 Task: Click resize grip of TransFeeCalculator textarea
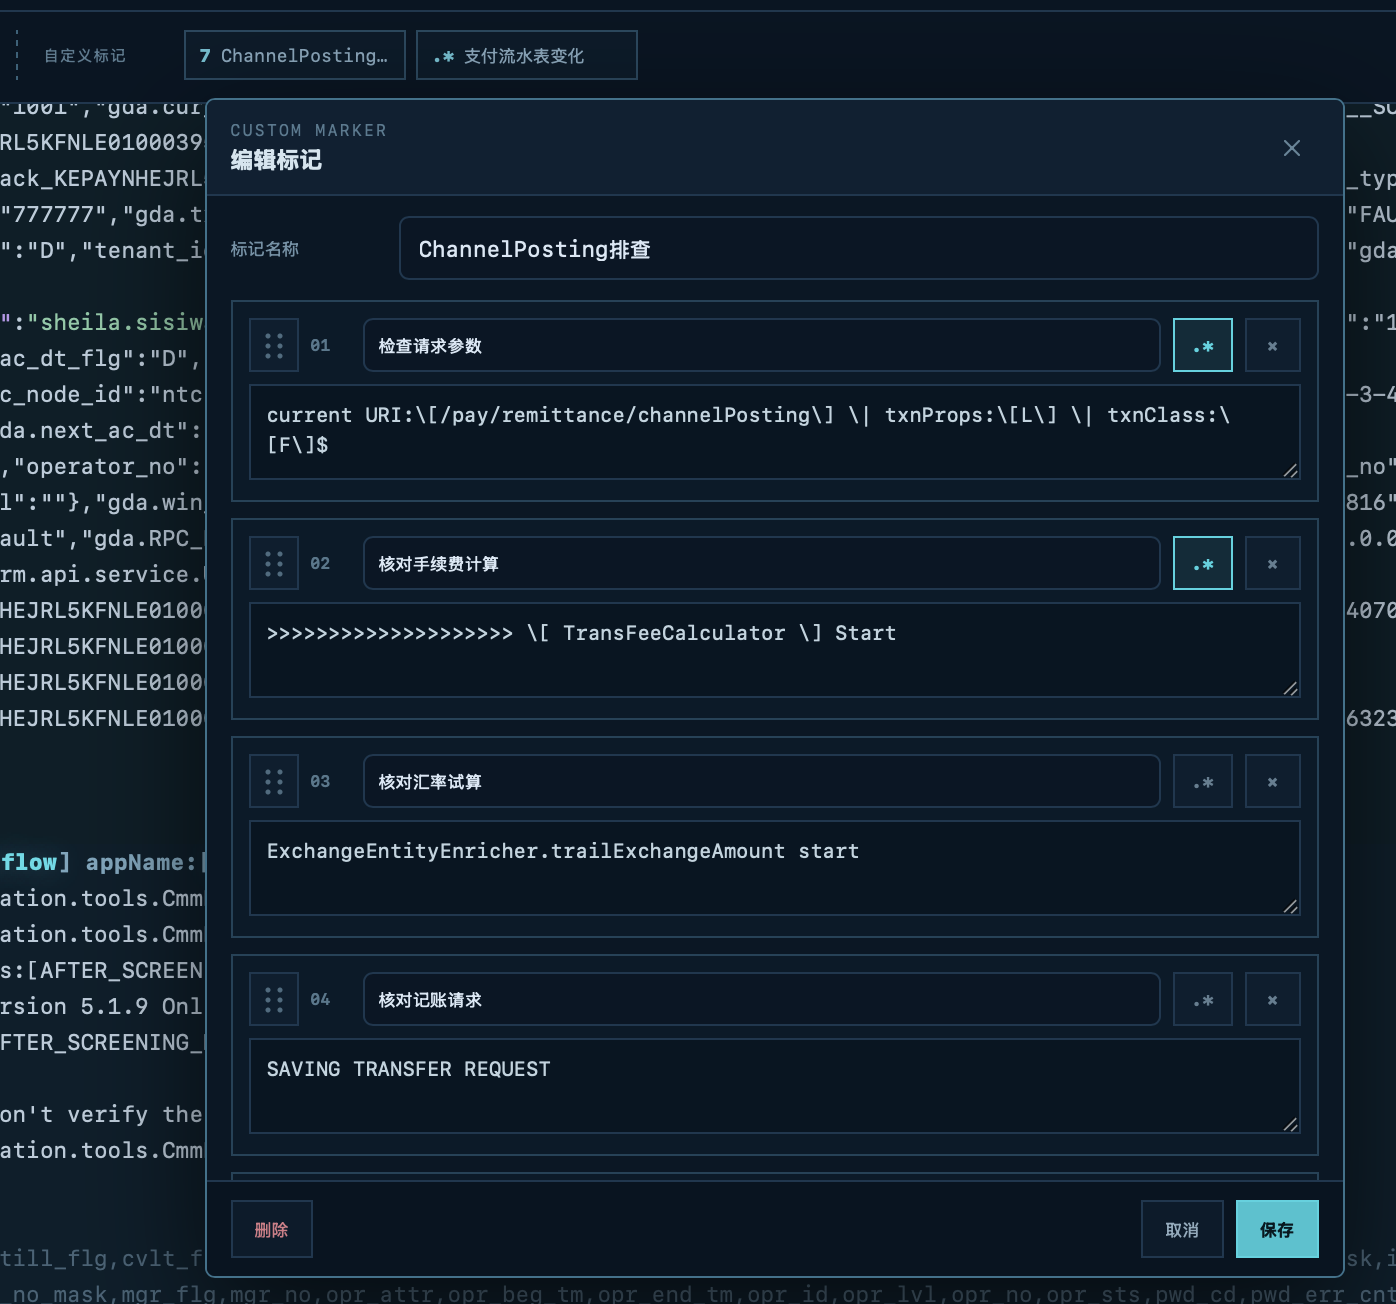[x=1291, y=688]
